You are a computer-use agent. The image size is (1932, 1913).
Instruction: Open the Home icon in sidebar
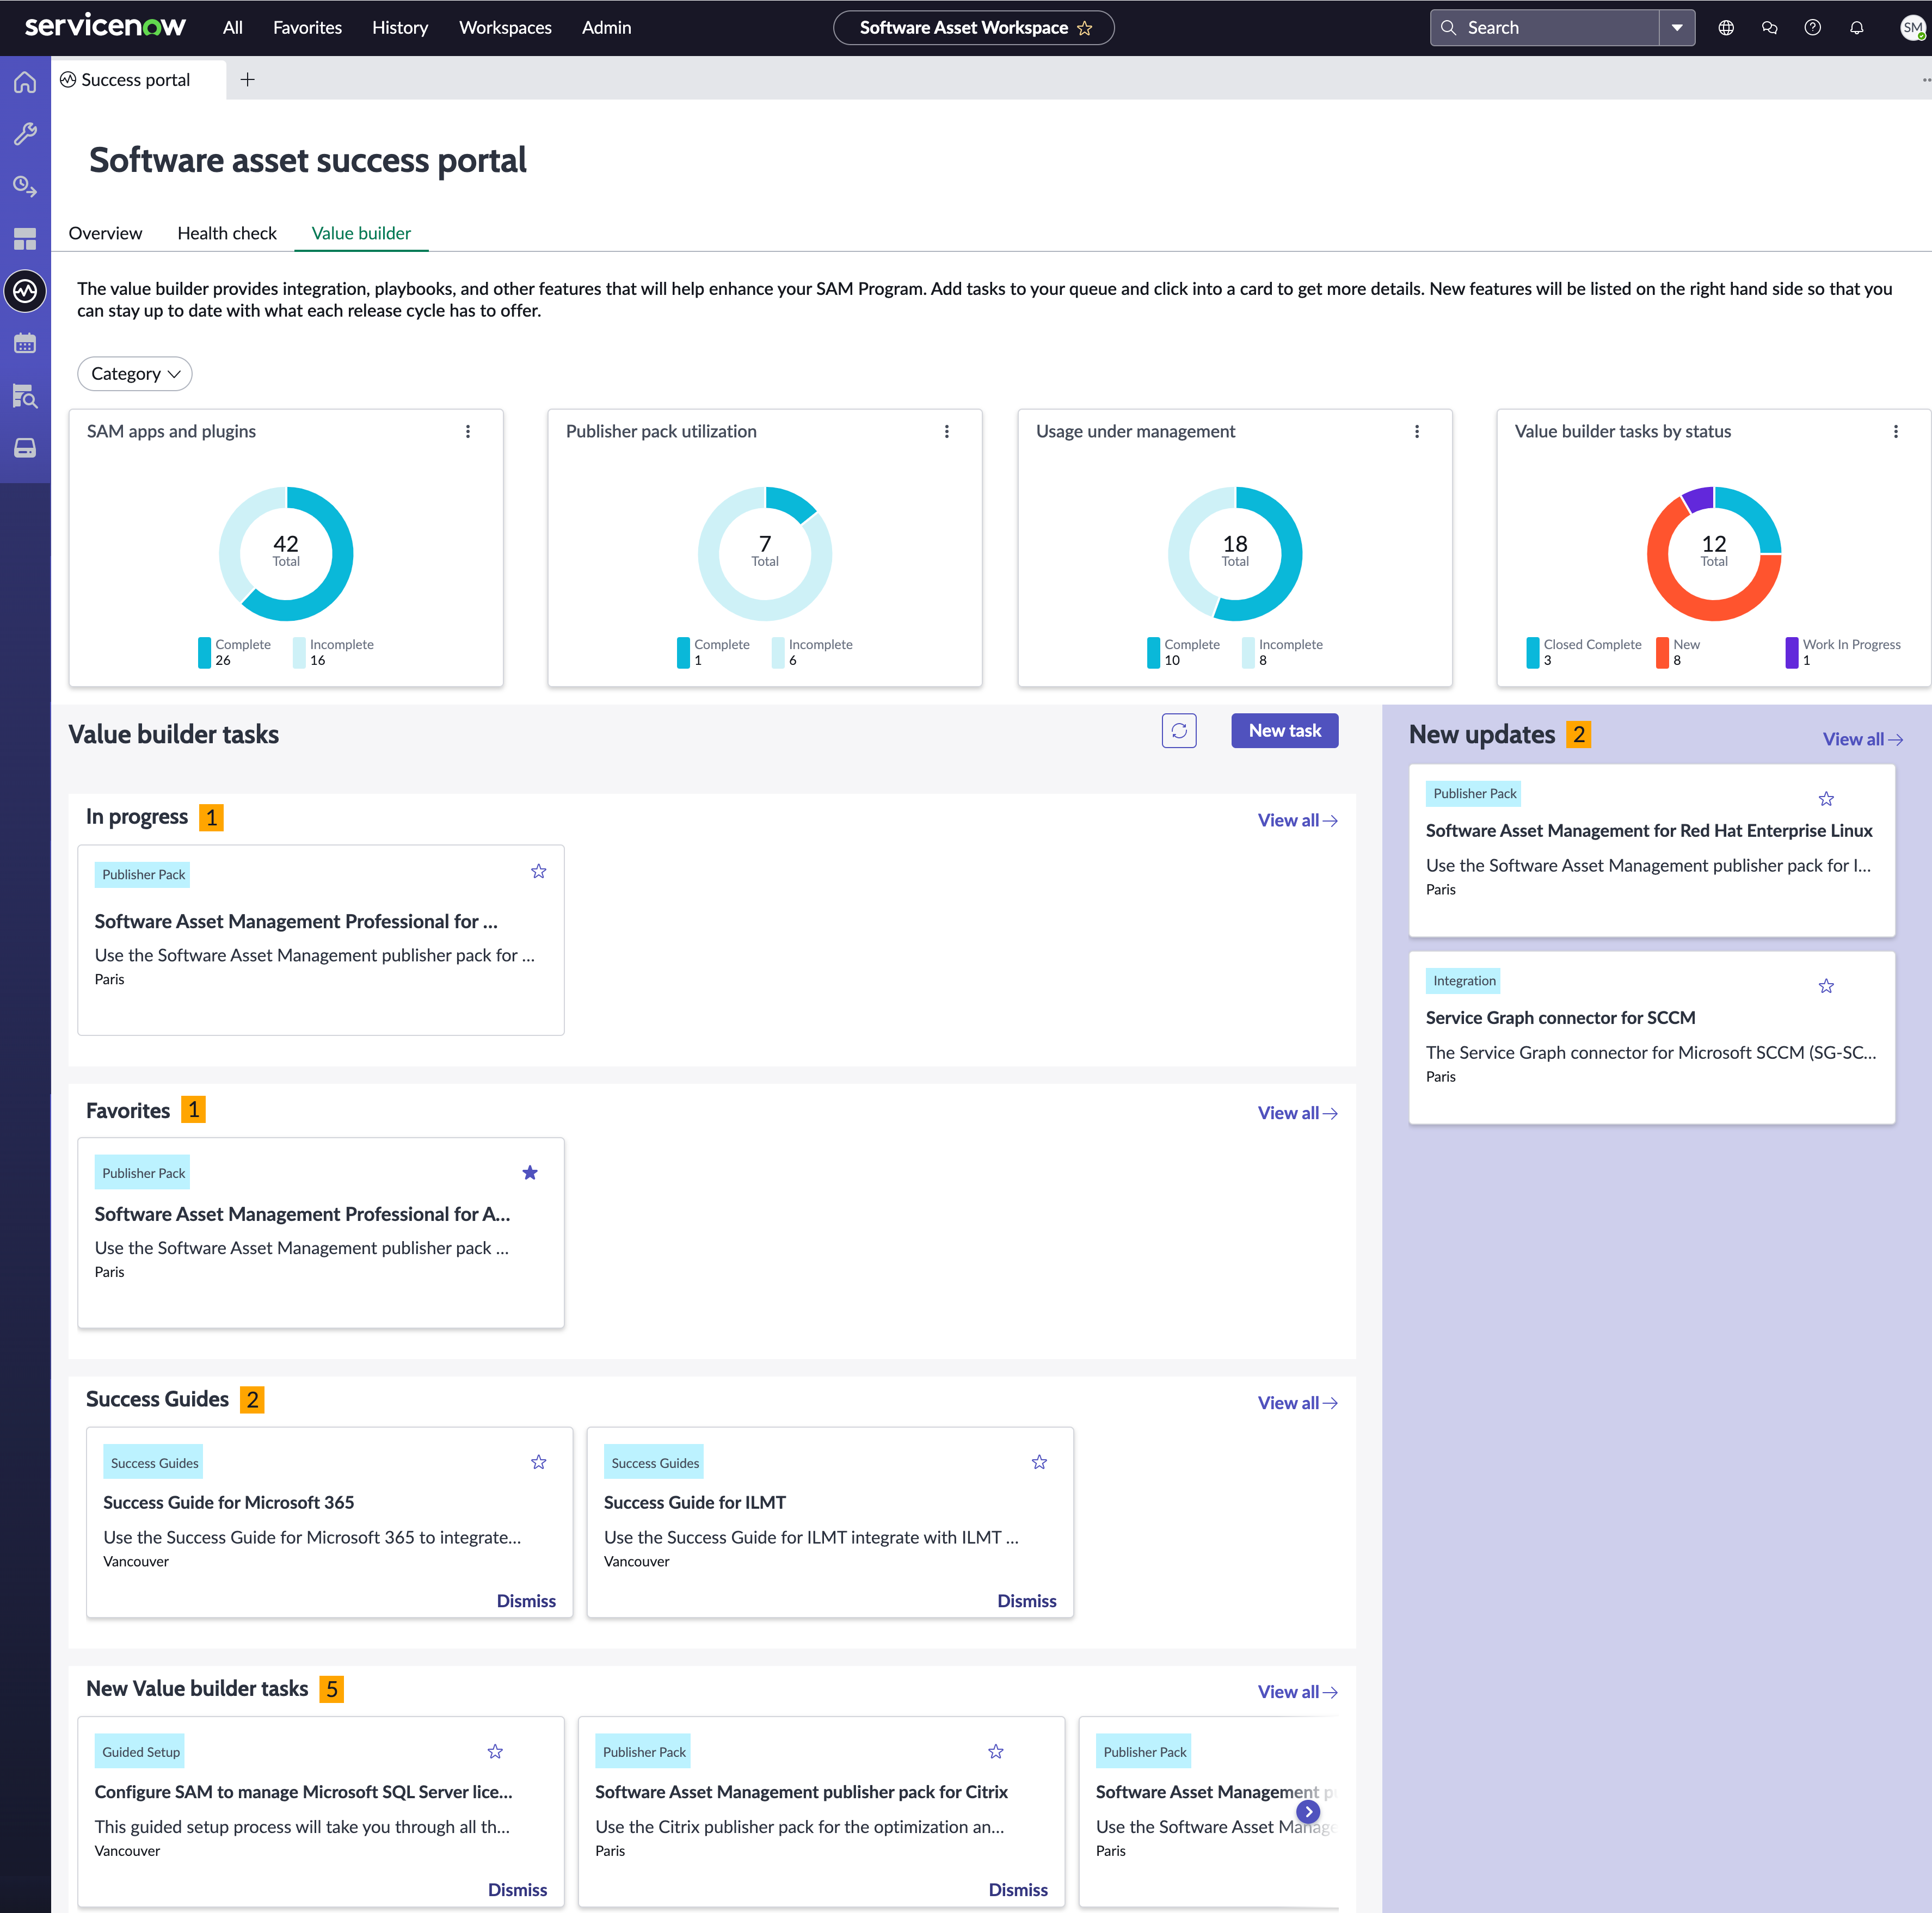pyautogui.click(x=25, y=81)
